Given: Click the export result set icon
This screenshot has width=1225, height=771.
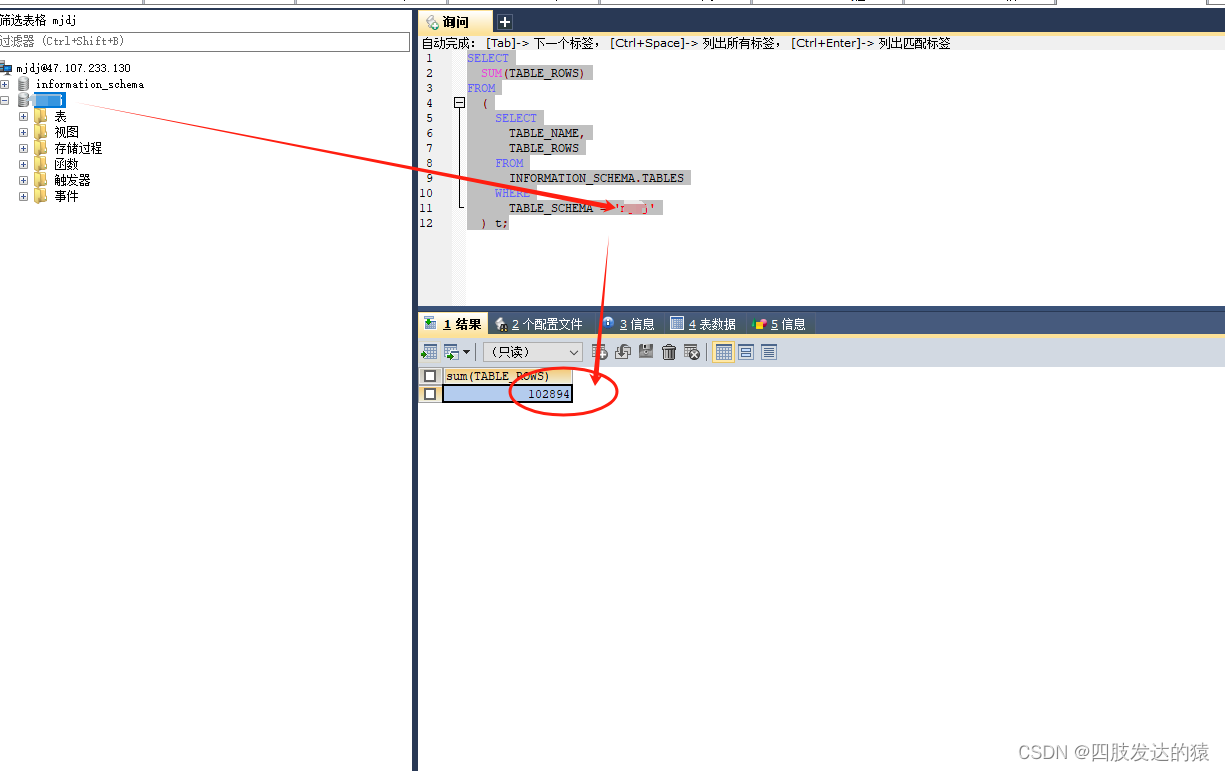Looking at the screenshot, I should (x=429, y=352).
